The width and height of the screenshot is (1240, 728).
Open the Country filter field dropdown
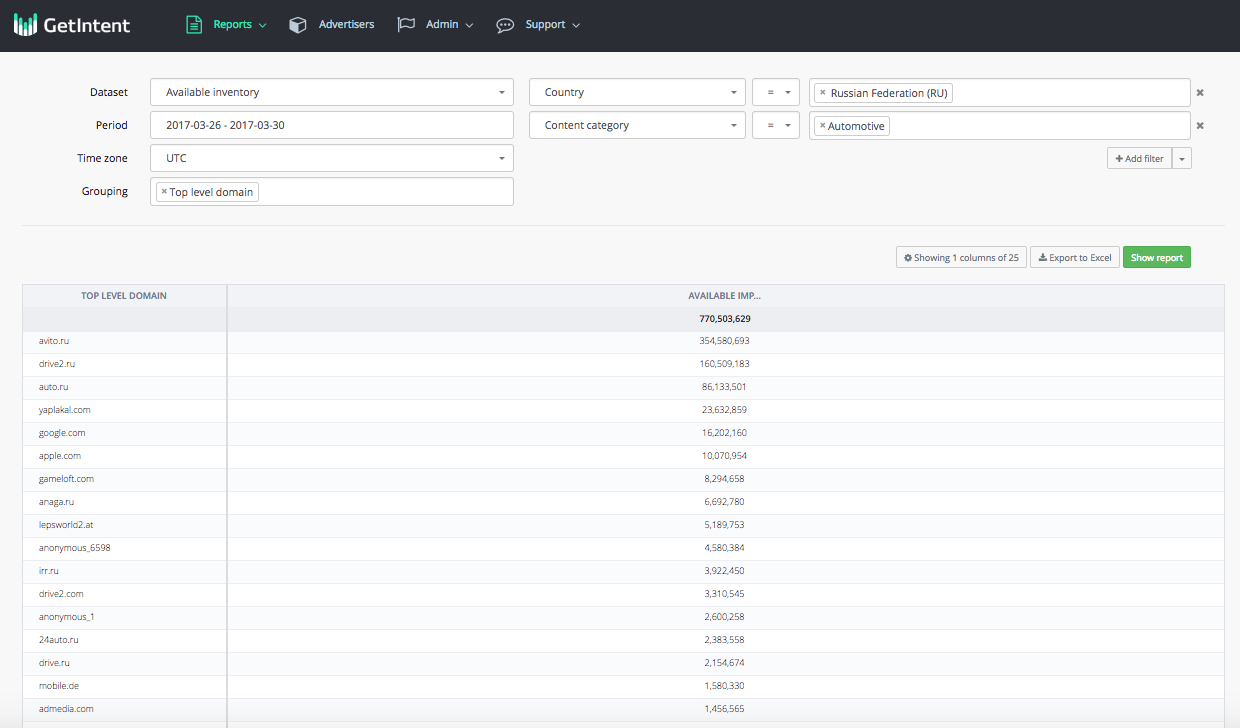[637, 92]
